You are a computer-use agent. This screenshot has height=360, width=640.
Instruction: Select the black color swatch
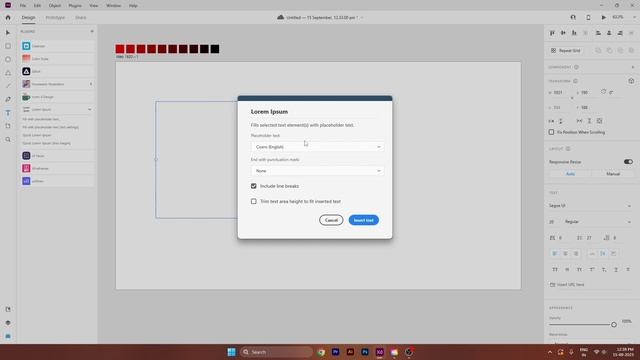(x=215, y=49)
